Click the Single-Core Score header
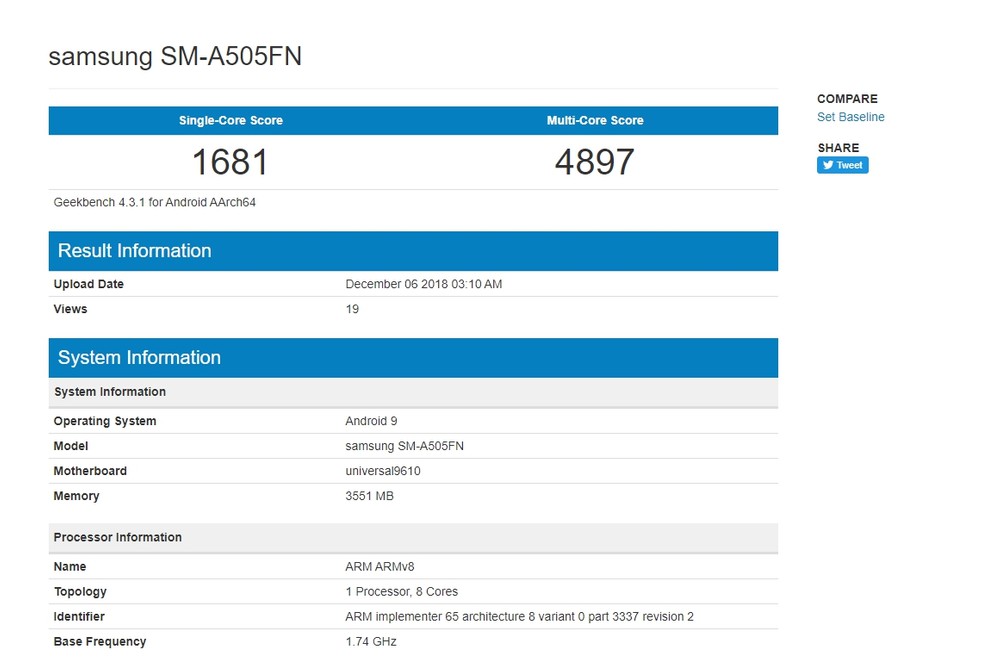The height and width of the screenshot is (664, 1000). coord(230,121)
